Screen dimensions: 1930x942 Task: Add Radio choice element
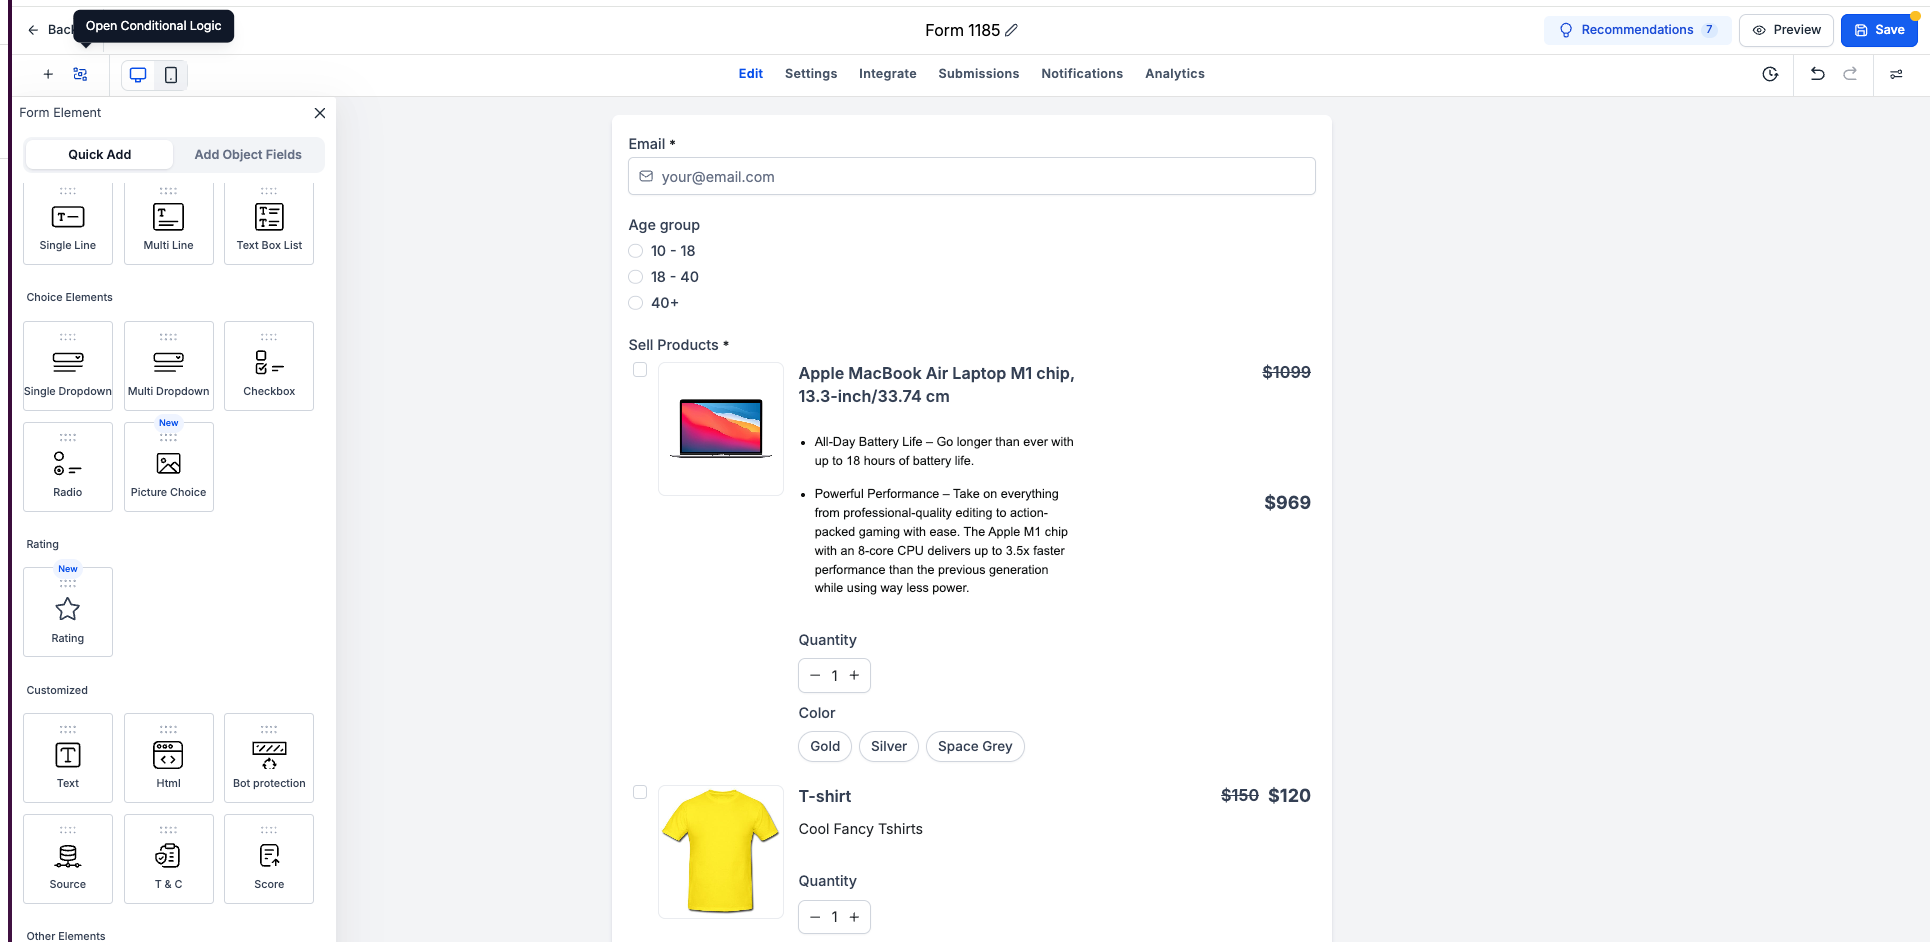click(68, 467)
